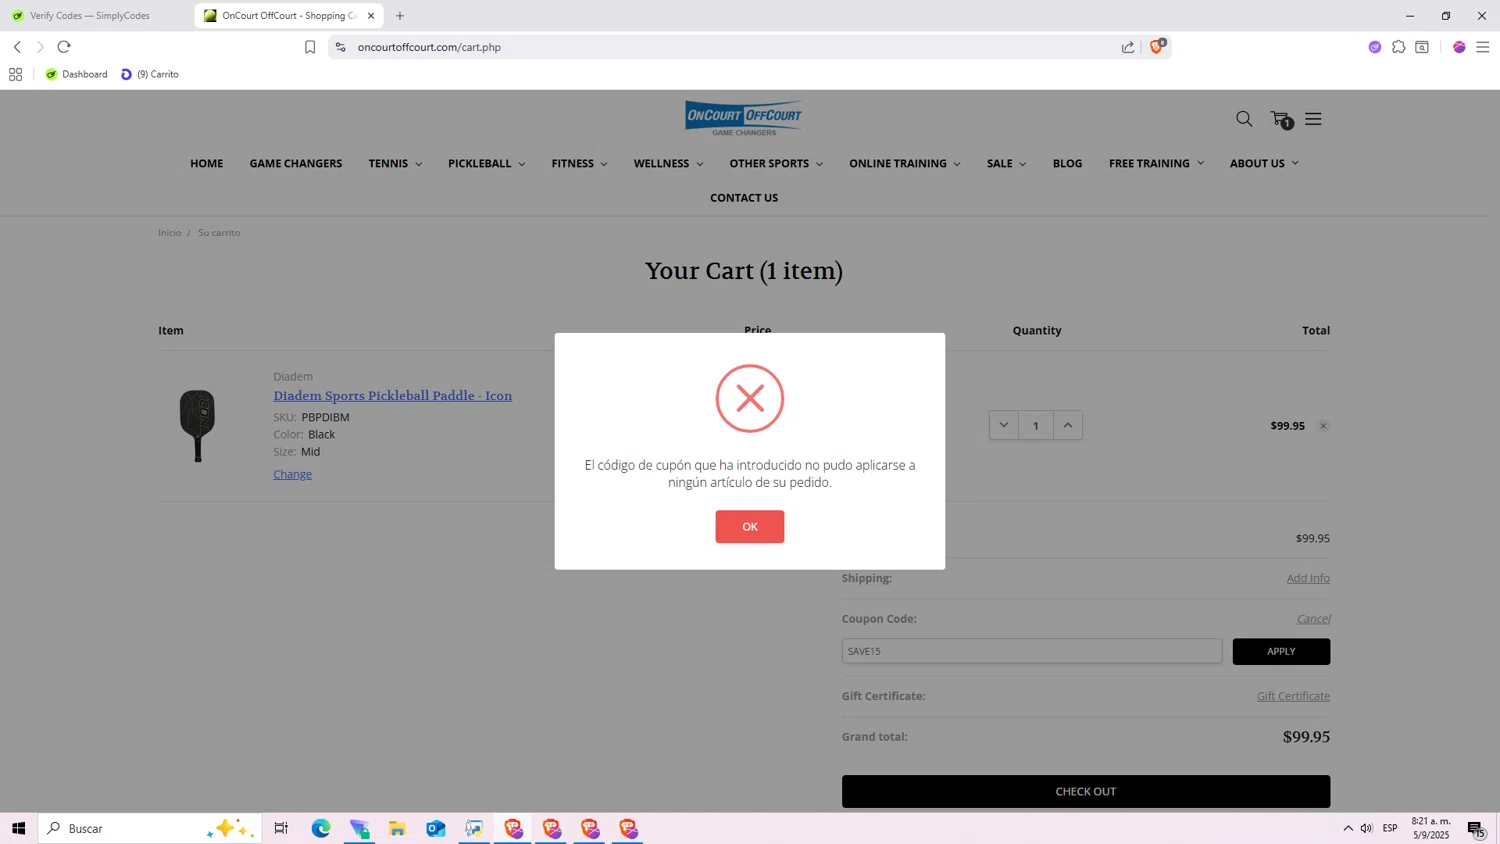1500x844 pixels.
Task: Expand the PICKLEBALL dropdown menu
Action: [x=486, y=163]
